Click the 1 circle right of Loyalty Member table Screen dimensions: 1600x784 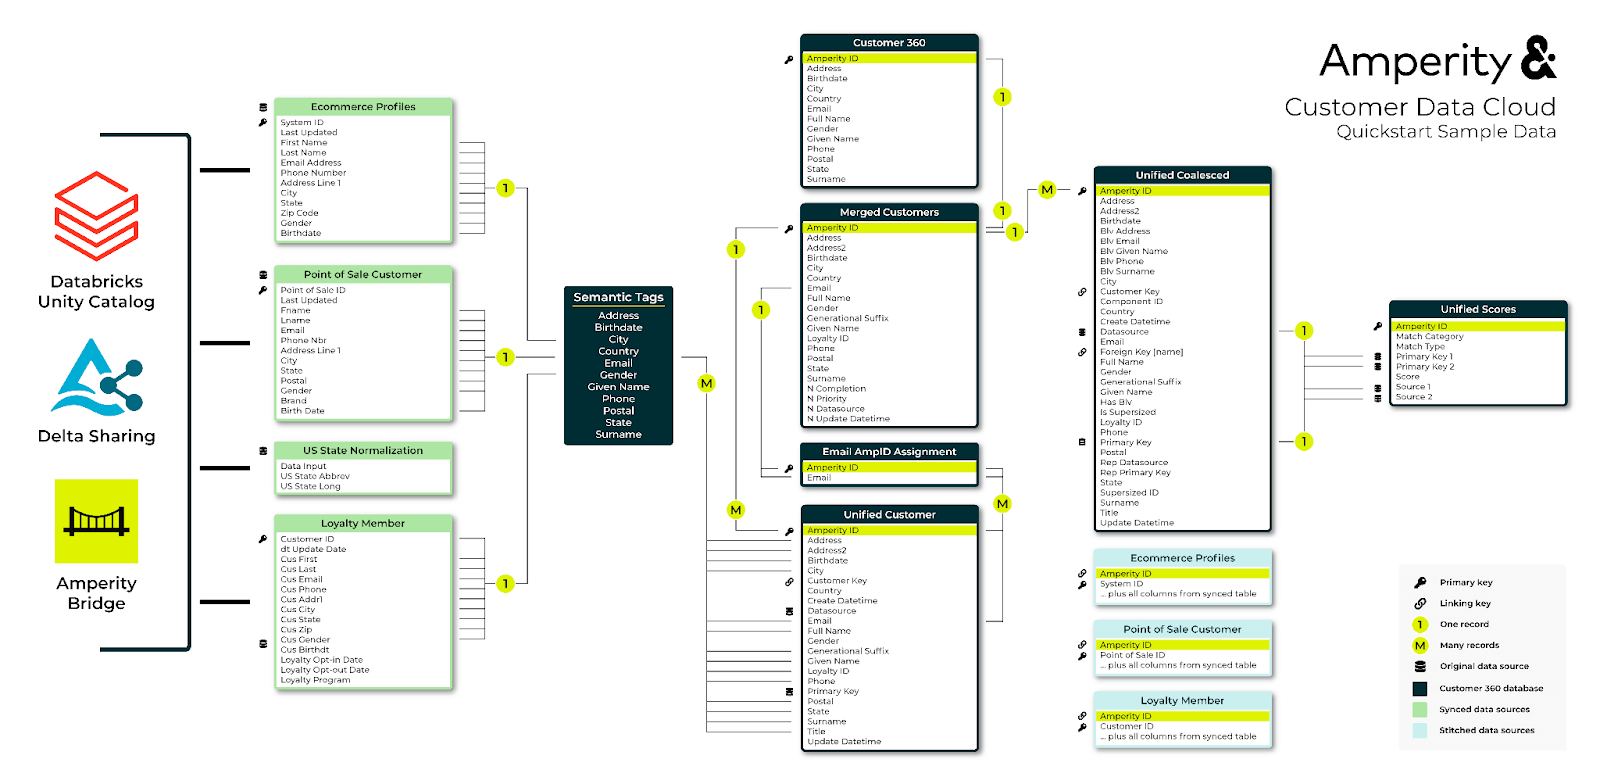(506, 583)
